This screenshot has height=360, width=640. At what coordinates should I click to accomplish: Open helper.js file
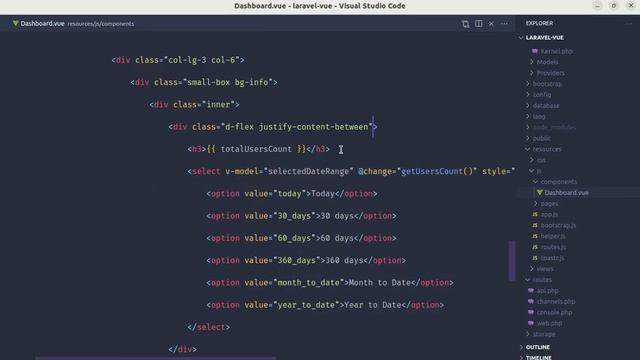point(553,236)
